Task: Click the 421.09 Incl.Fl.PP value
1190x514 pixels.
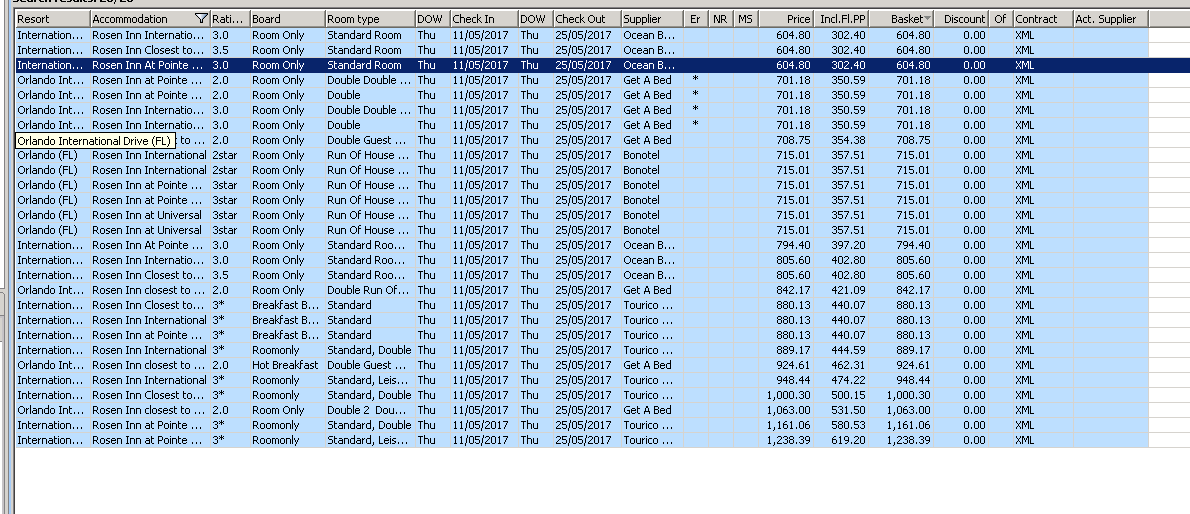Action: pyautogui.click(x=848, y=290)
